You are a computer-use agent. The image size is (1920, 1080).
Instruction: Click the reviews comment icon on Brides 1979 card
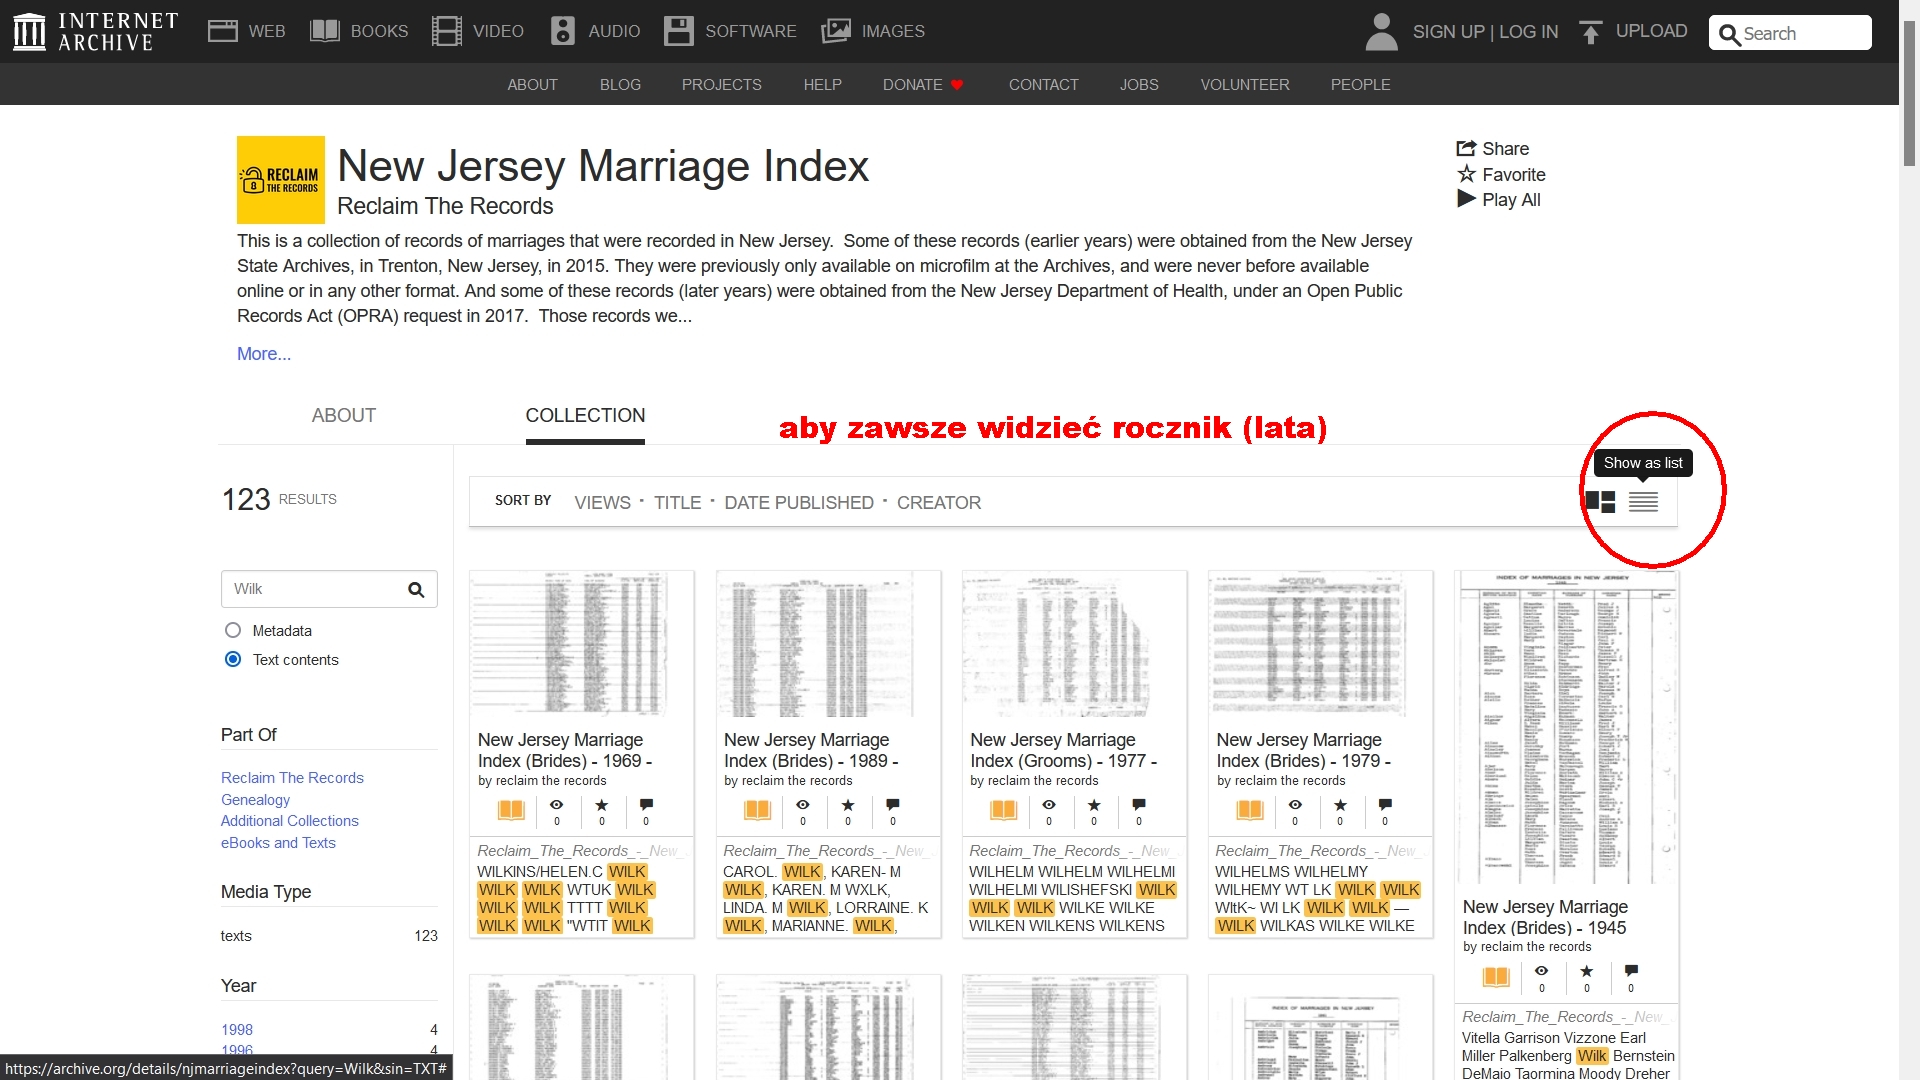[x=1385, y=805]
